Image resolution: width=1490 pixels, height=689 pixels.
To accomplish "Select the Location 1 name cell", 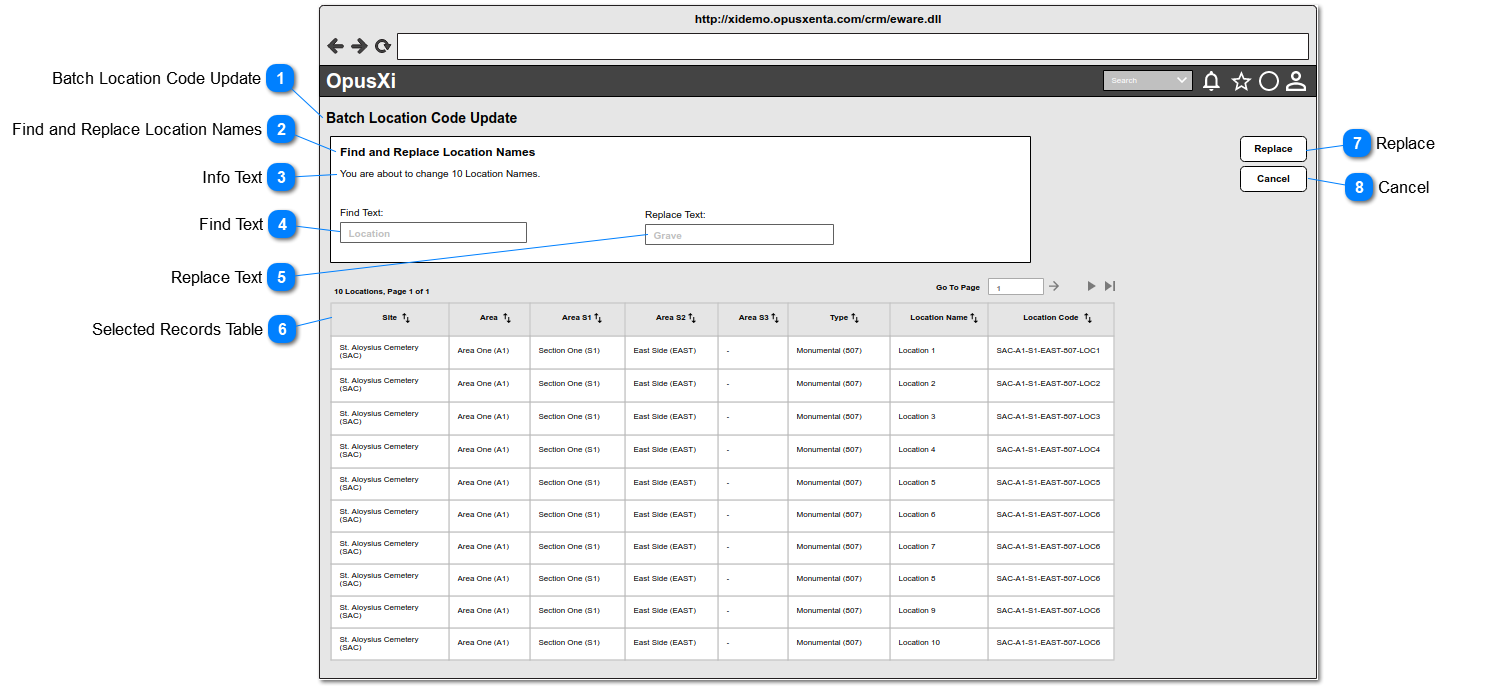I will pos(939,352).
